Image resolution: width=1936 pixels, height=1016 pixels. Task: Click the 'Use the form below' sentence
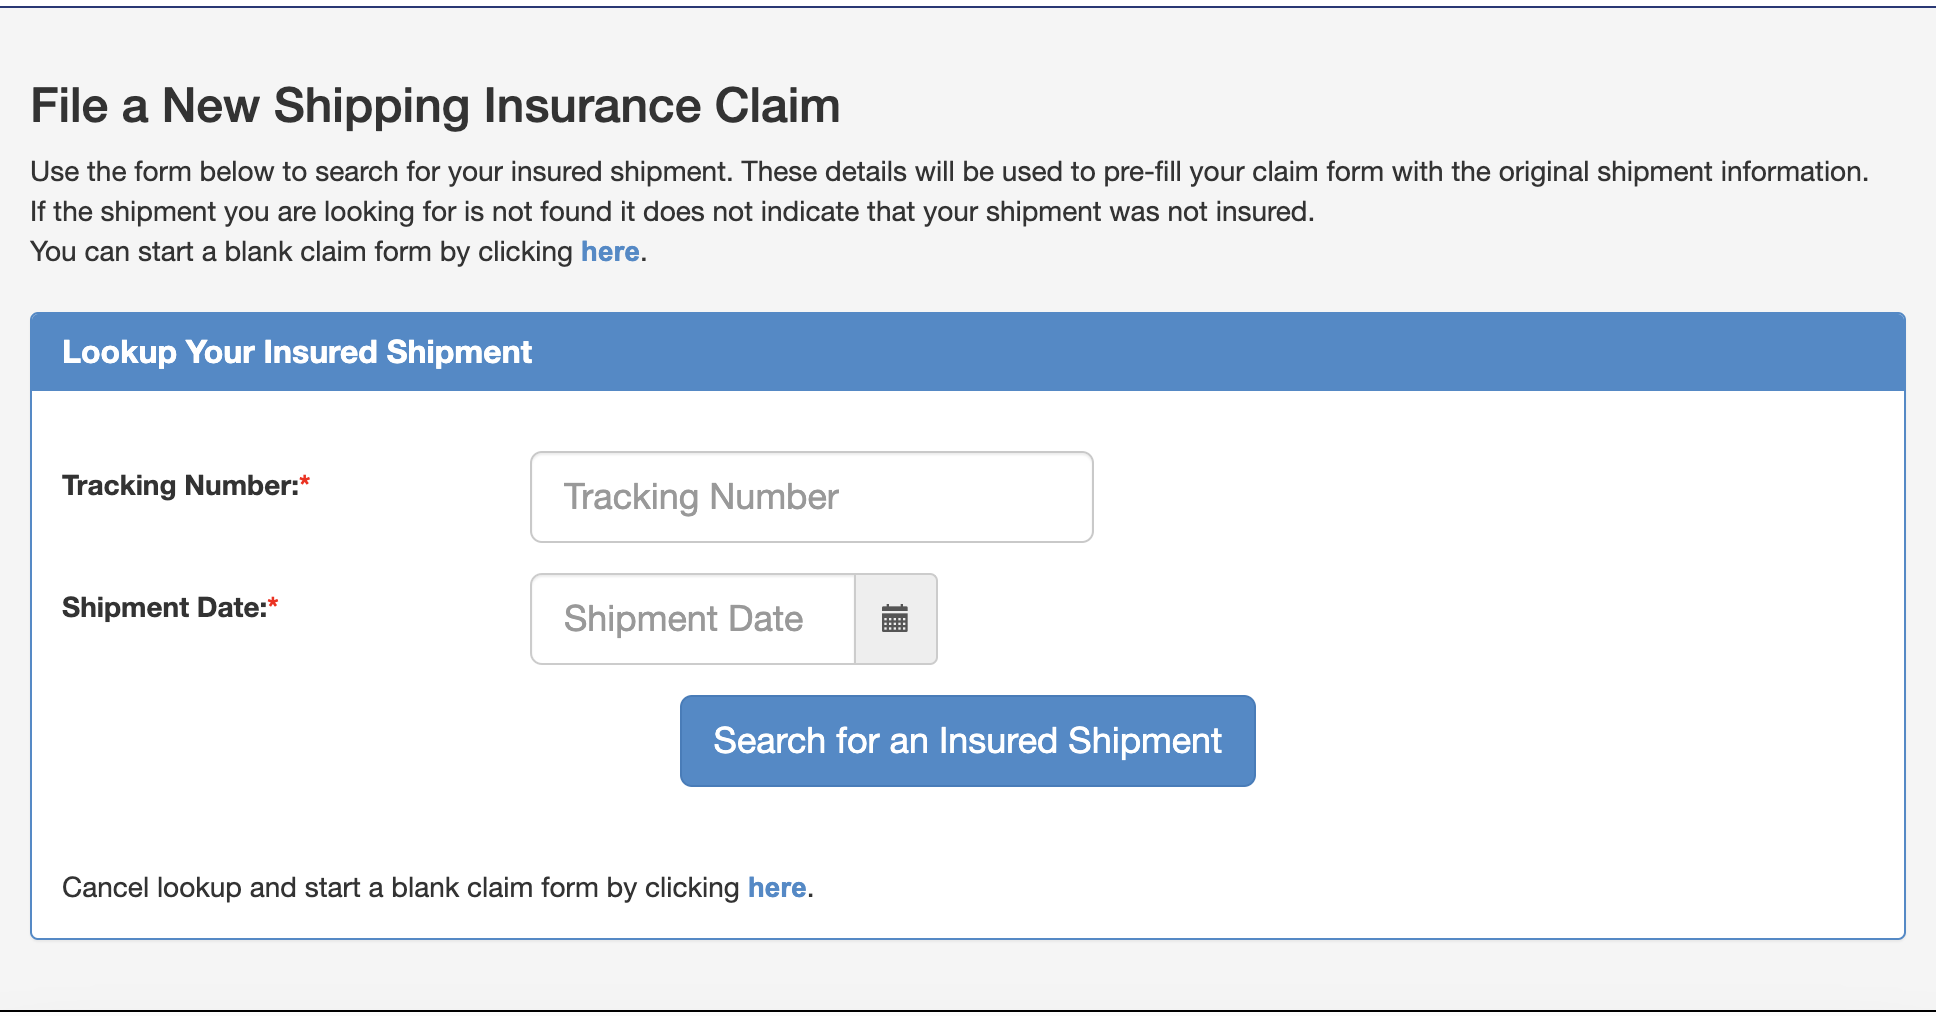click(949, 171)
